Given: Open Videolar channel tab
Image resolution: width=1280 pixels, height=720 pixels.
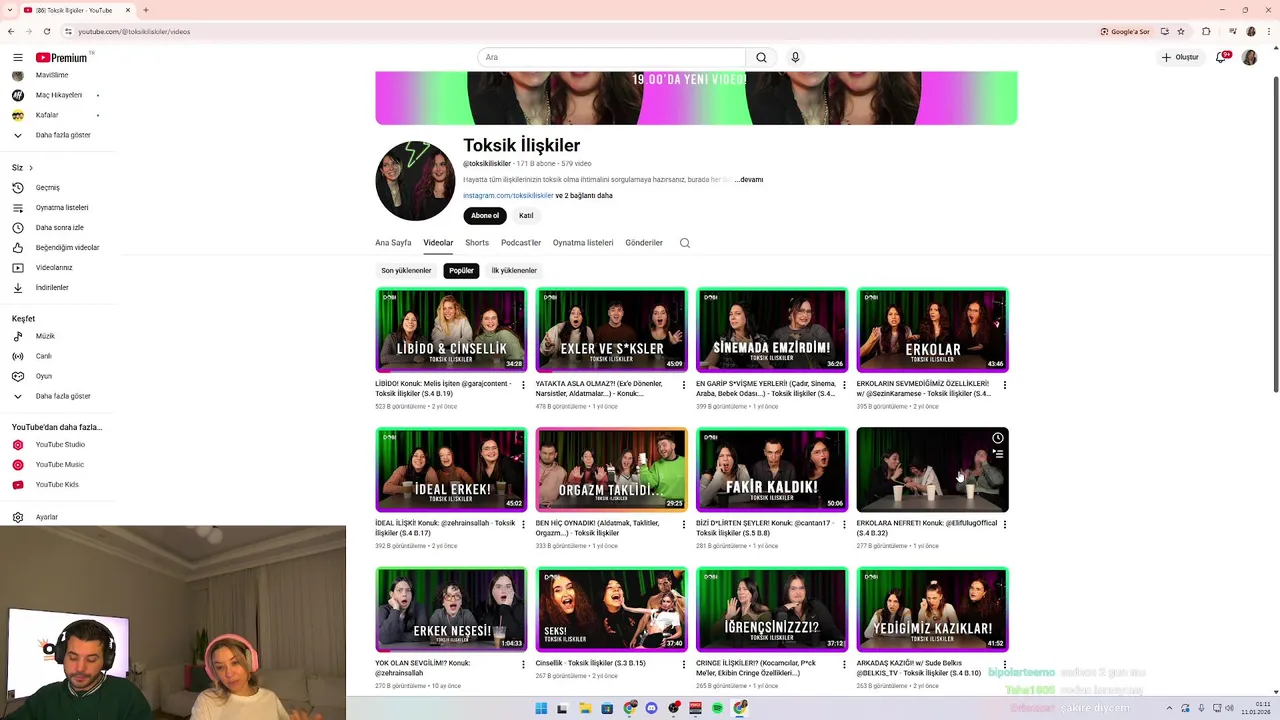Looking at the screenshot, I should point(438,243).
